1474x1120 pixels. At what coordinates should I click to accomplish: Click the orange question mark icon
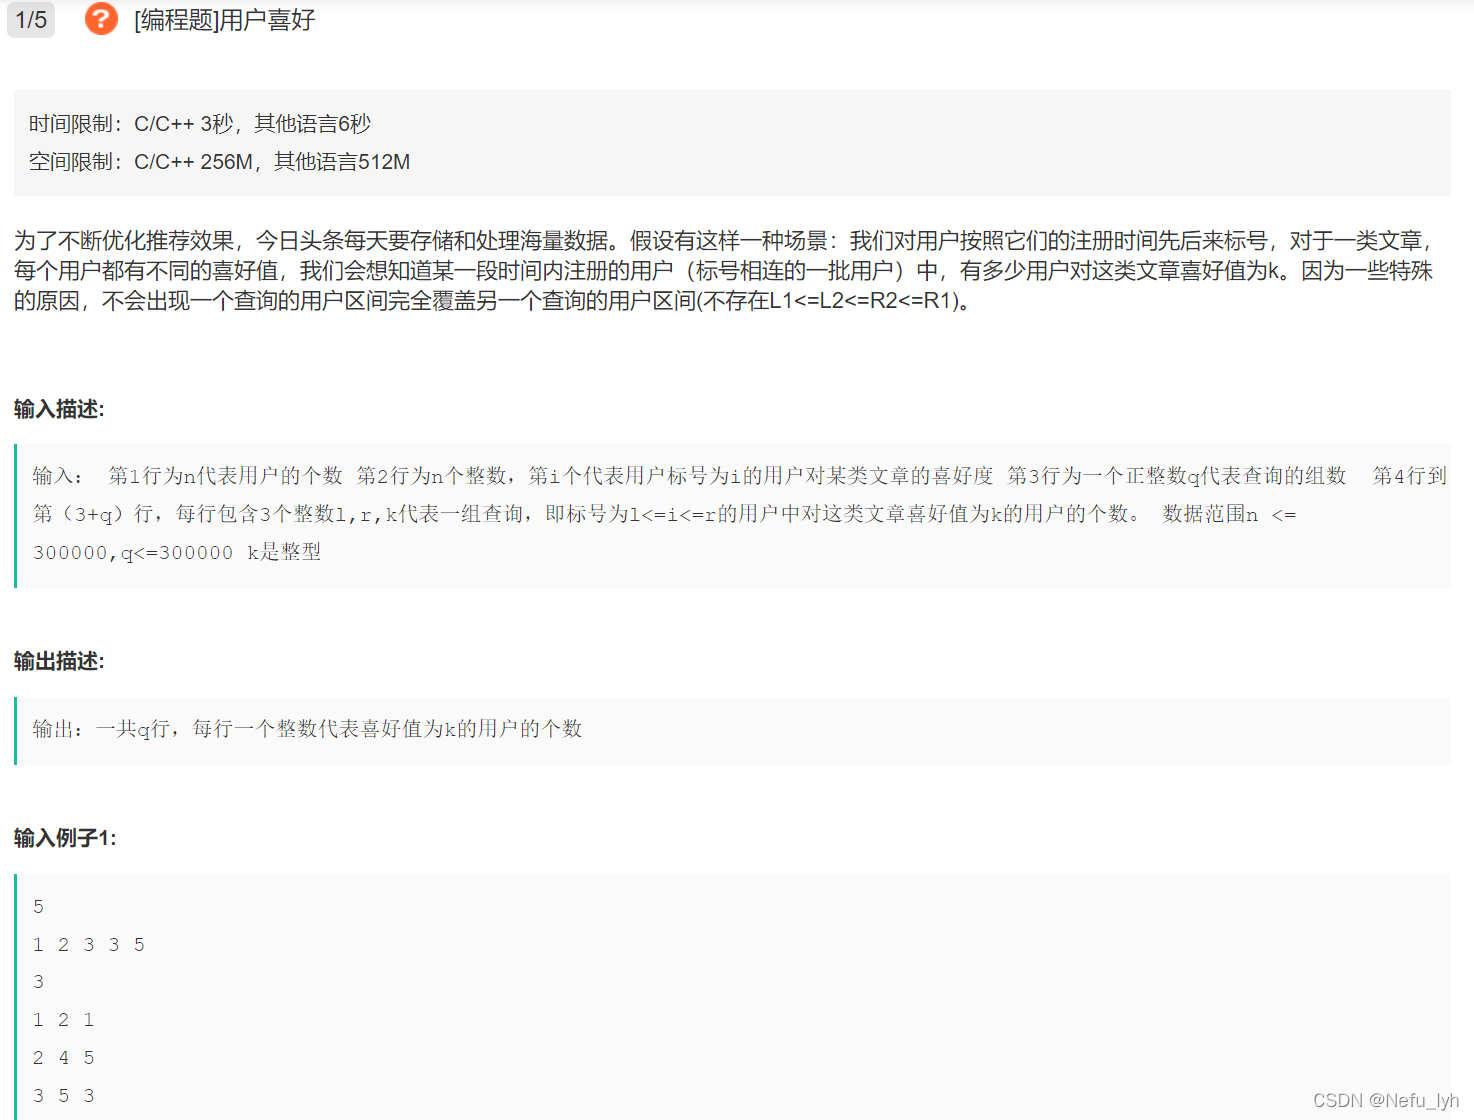[x=101, y=19]
